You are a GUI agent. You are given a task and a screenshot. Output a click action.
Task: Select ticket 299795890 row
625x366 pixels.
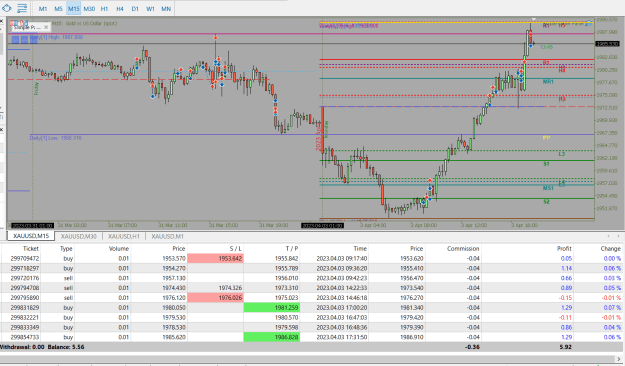coord(311,298)
